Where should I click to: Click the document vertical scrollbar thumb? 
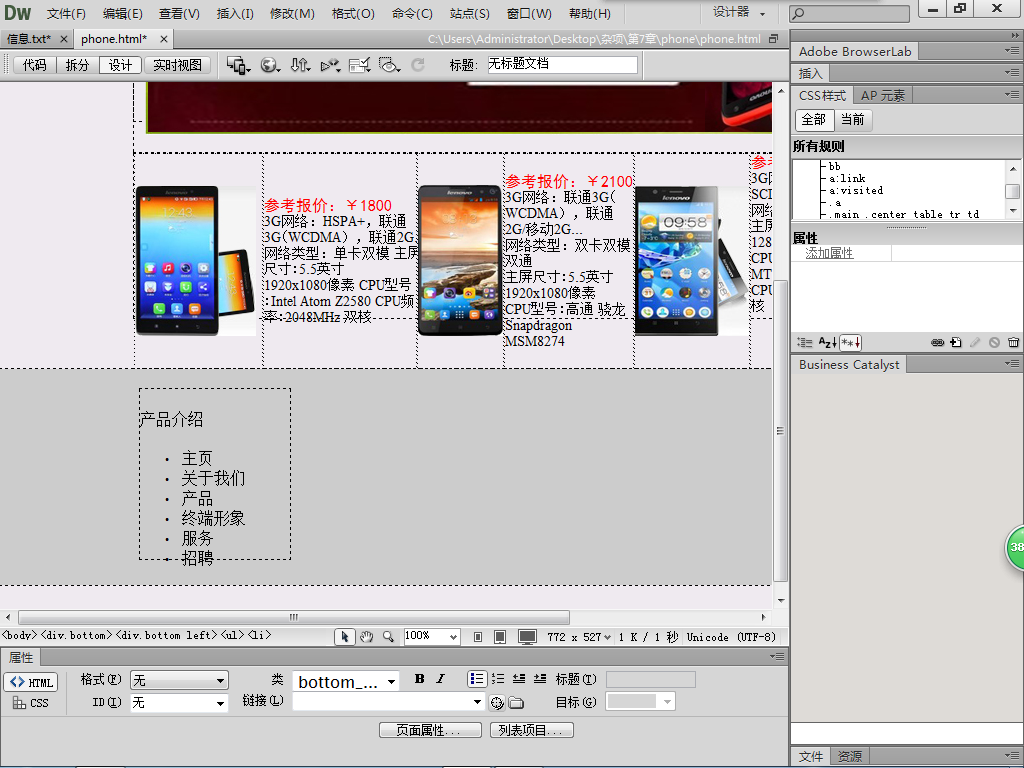tap(780, 431)
